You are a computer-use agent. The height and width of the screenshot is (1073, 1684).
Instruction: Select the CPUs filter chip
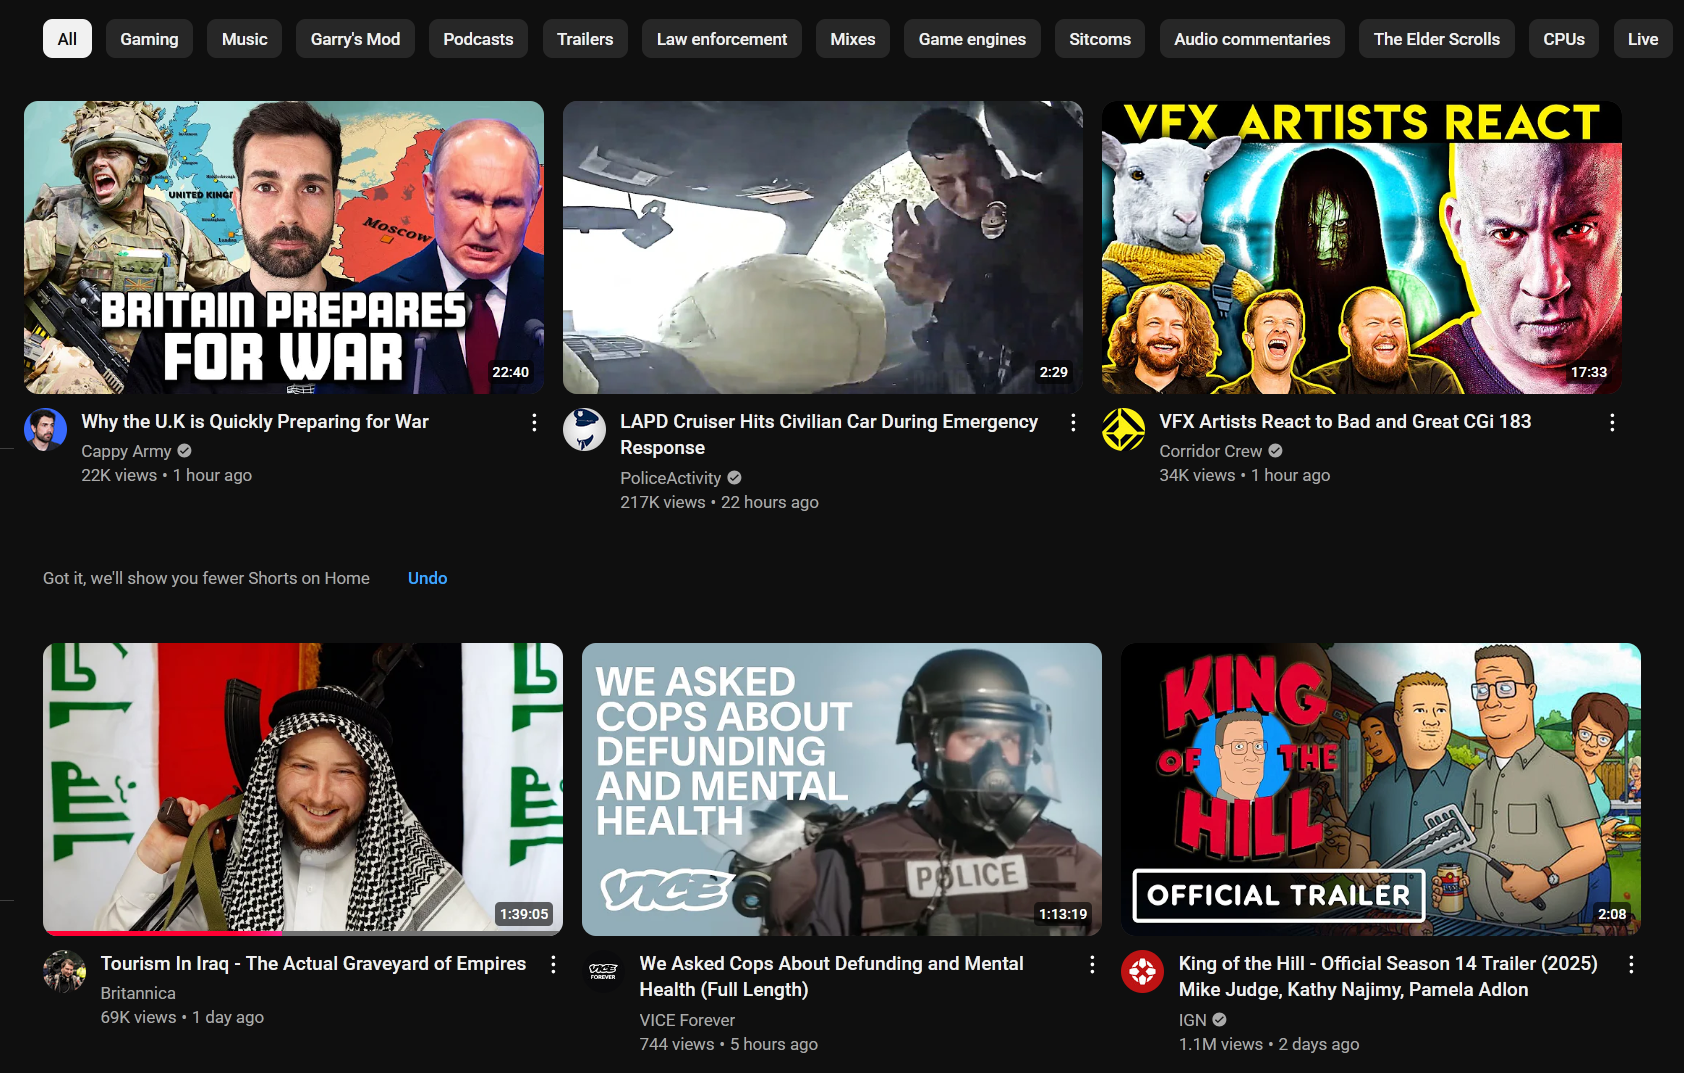coord(1564,39)
